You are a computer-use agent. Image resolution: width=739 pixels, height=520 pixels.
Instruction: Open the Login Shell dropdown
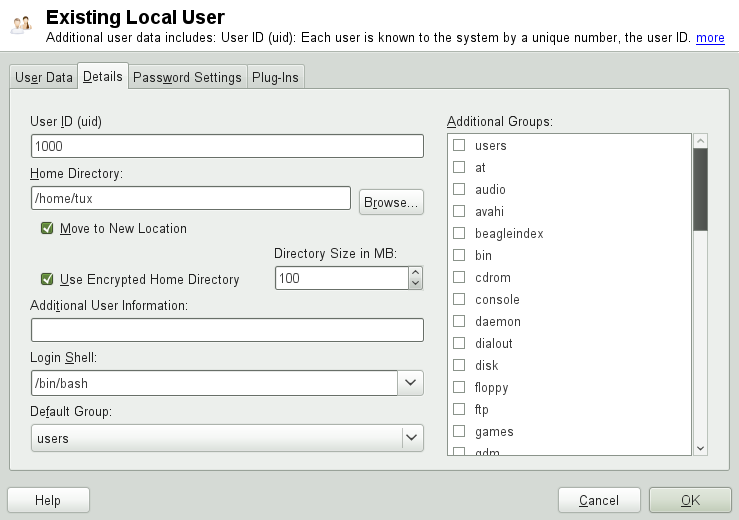pos(410,382)
